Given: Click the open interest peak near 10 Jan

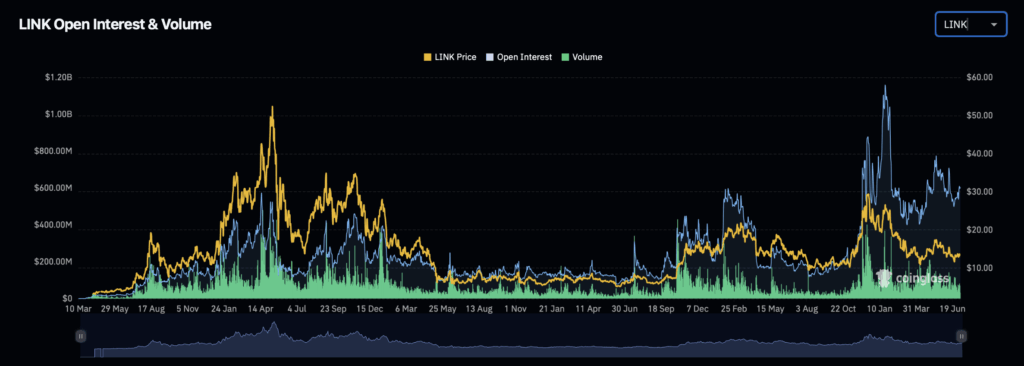Looking at the screenshot, I should point(886,86).
